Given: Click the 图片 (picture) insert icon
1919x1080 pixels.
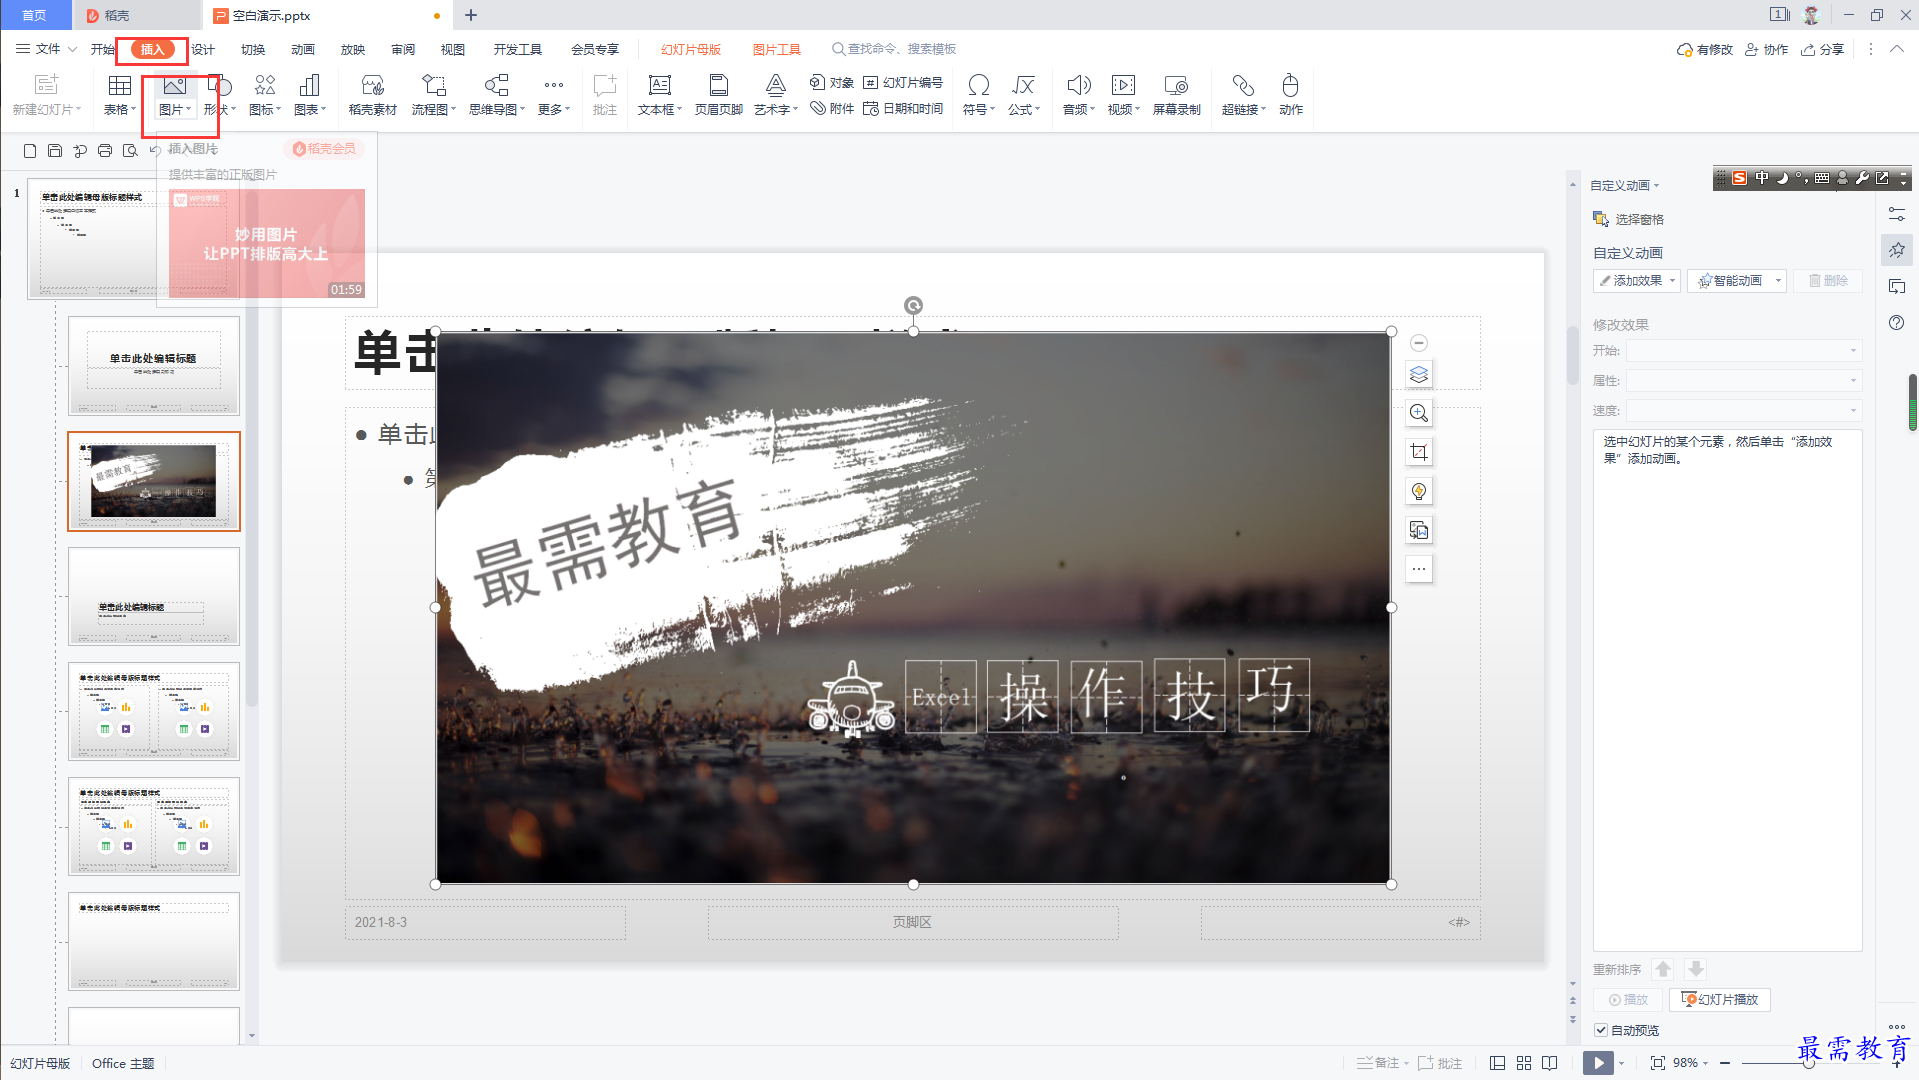Looking at the screenshot, I should click(174, 85).
